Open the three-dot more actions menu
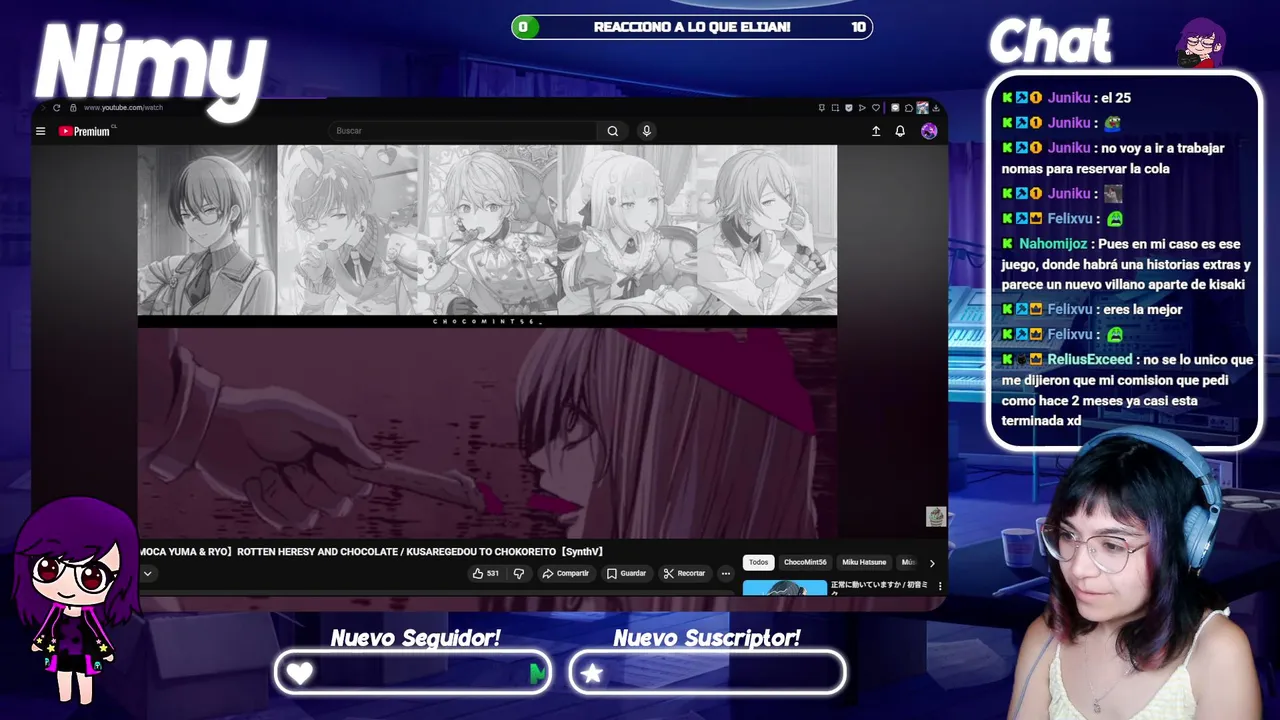 726,573
